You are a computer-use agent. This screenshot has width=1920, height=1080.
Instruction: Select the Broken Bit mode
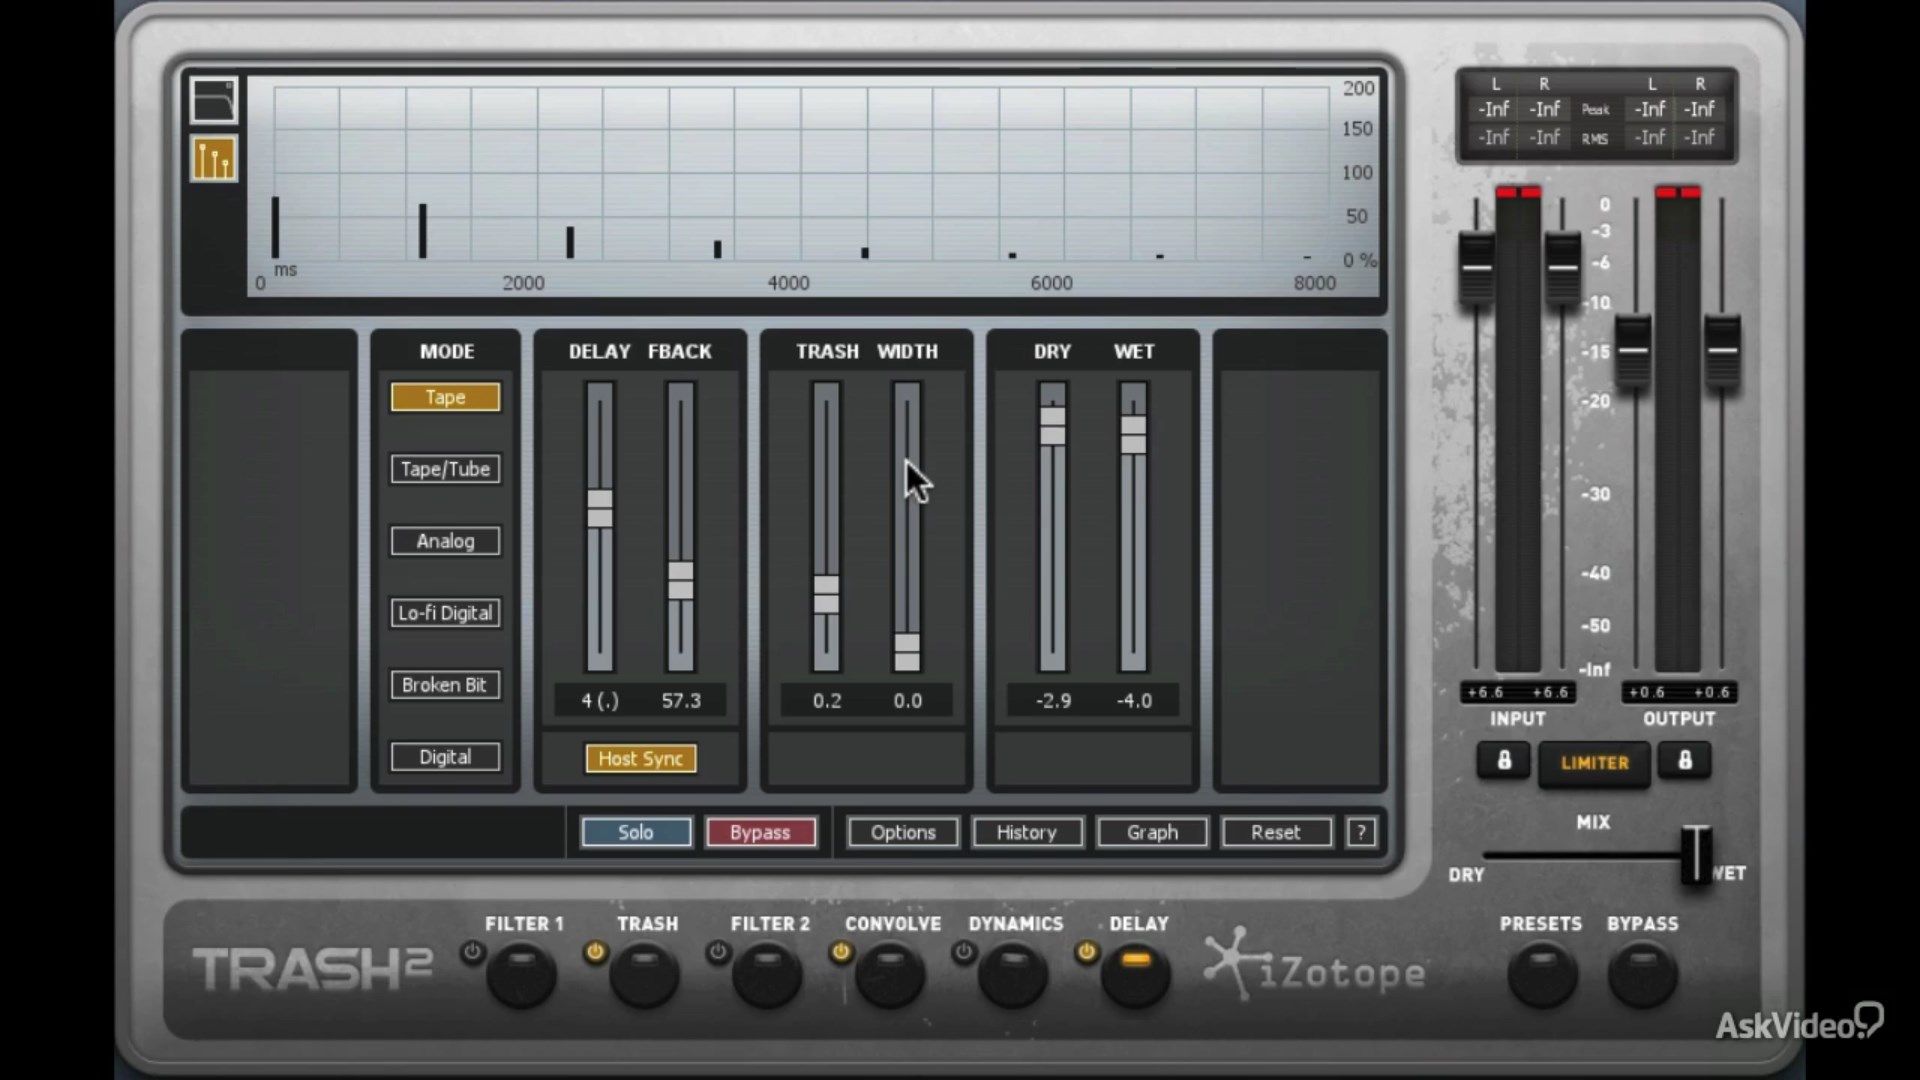(444, 684)
